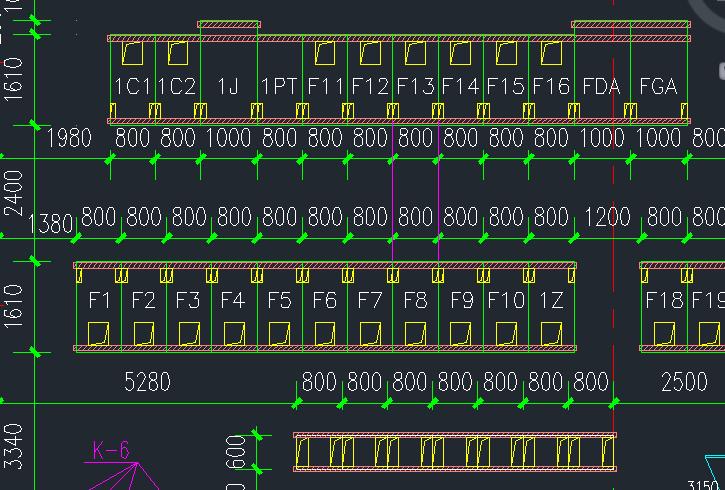Select the 1Z cabinet label
This screenshot has height=490, width=725.
(x=551, y=300)
